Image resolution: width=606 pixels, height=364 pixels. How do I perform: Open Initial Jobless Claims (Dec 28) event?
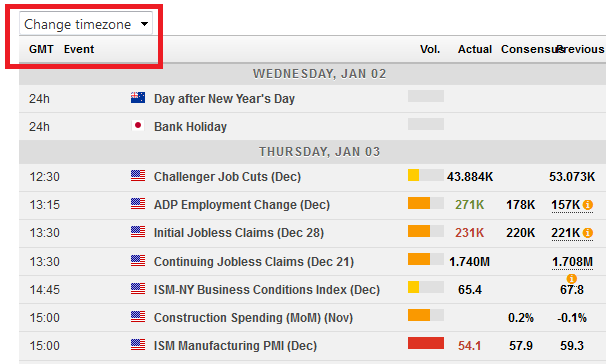238,233
